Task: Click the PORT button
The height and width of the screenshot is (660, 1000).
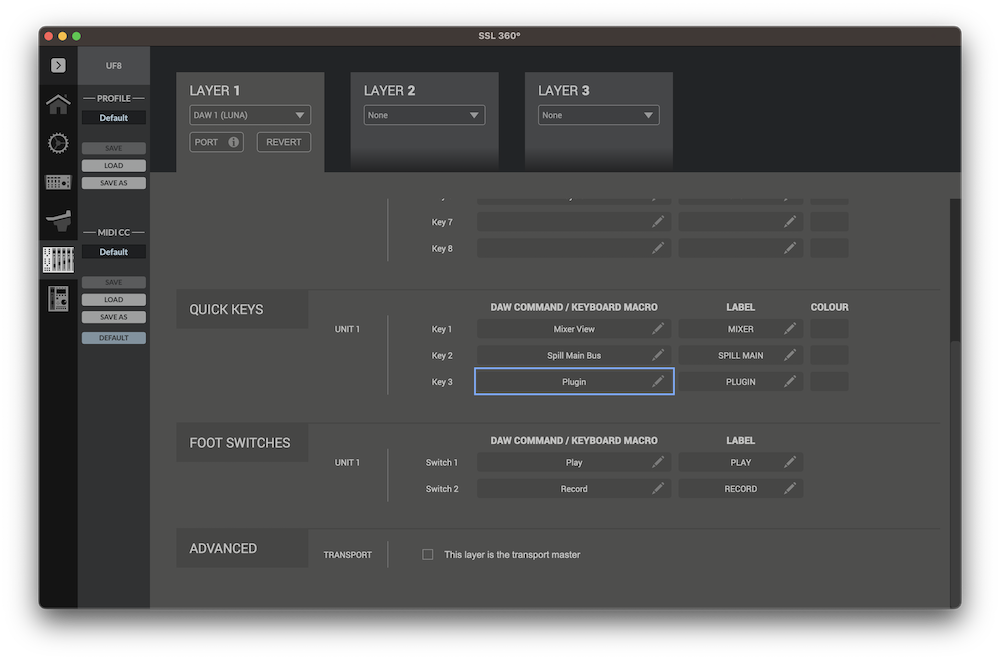Action: point(216,142)
